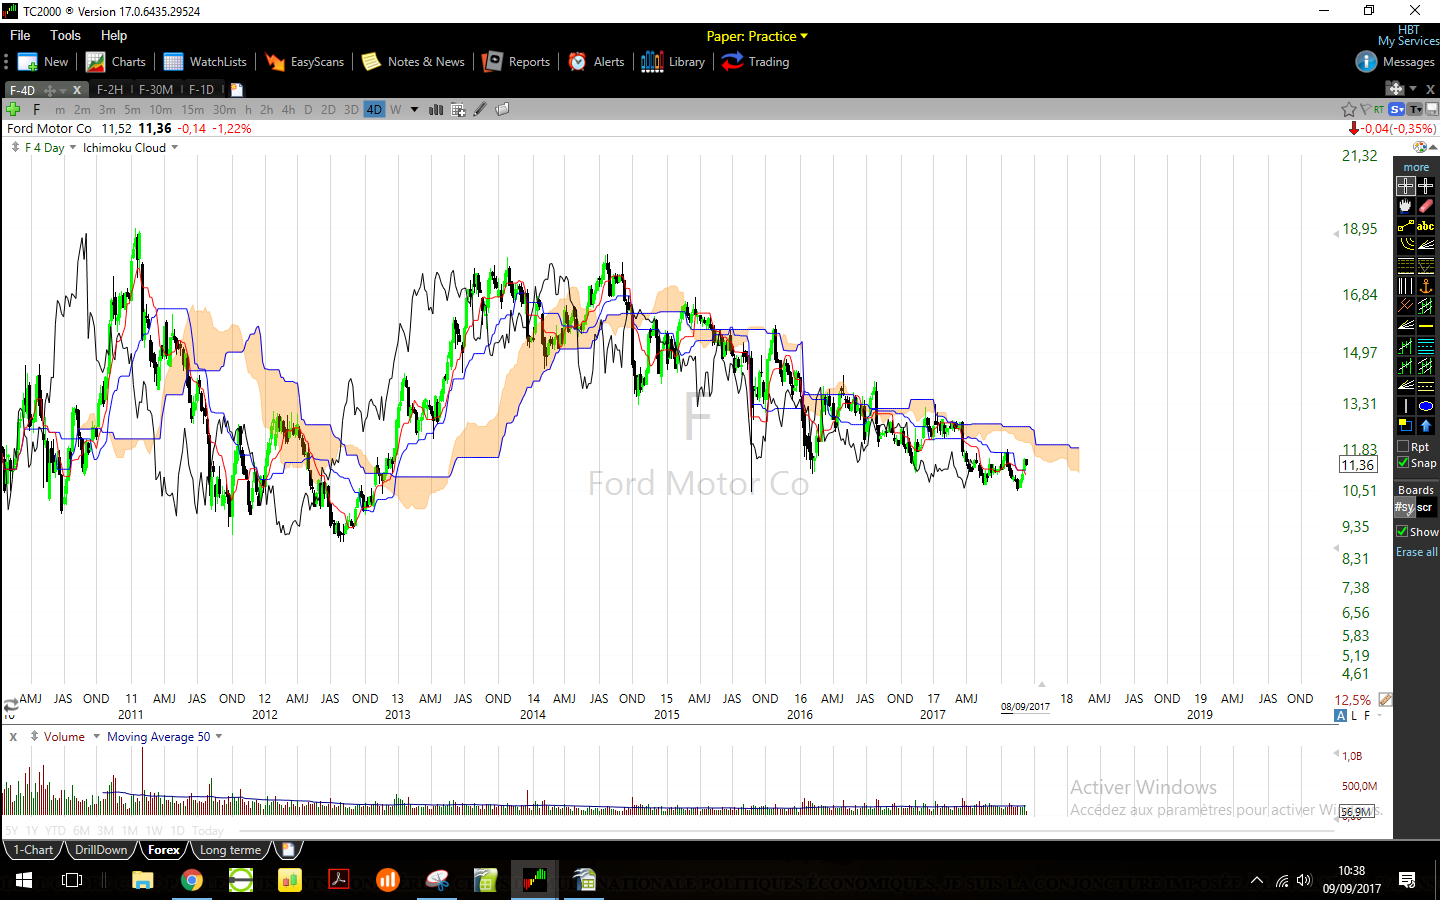Click the Trading toolbar button

coord(755,62)
